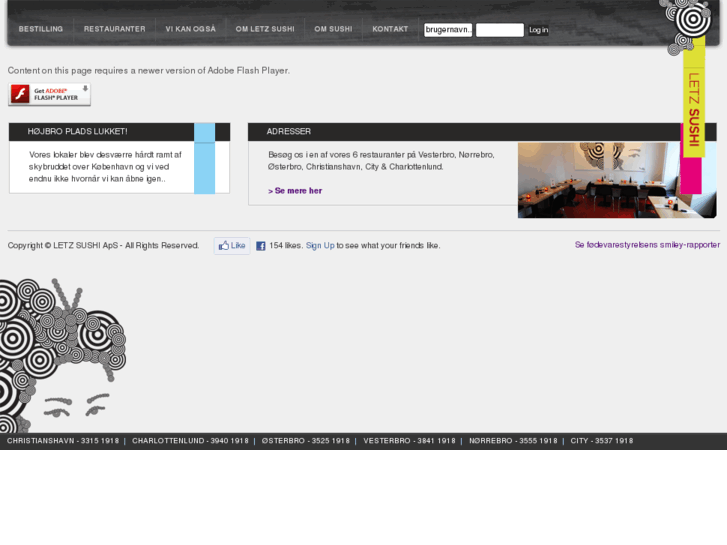The width and height of the screenshot is (727, 545).
Task: Follow the Se mere her link
Action: click(x=295, y=191)
